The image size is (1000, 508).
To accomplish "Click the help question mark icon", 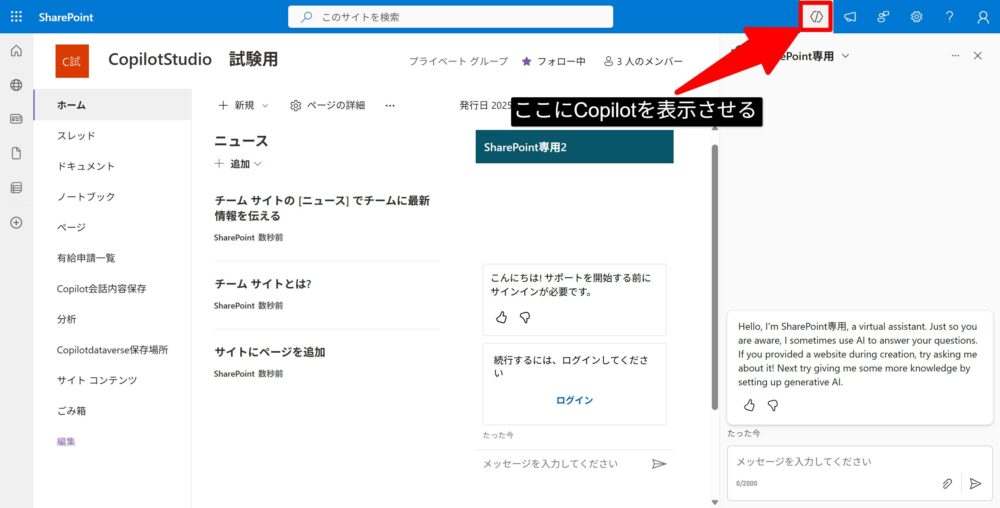I will [949, 17].
